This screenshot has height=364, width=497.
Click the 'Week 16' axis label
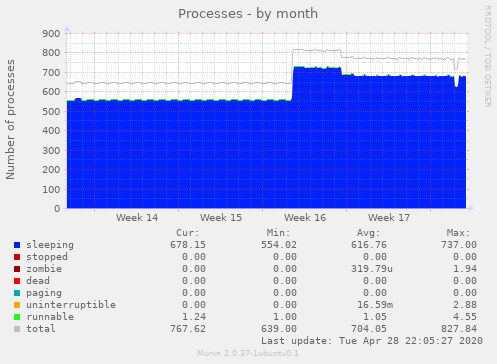(305, 218)
